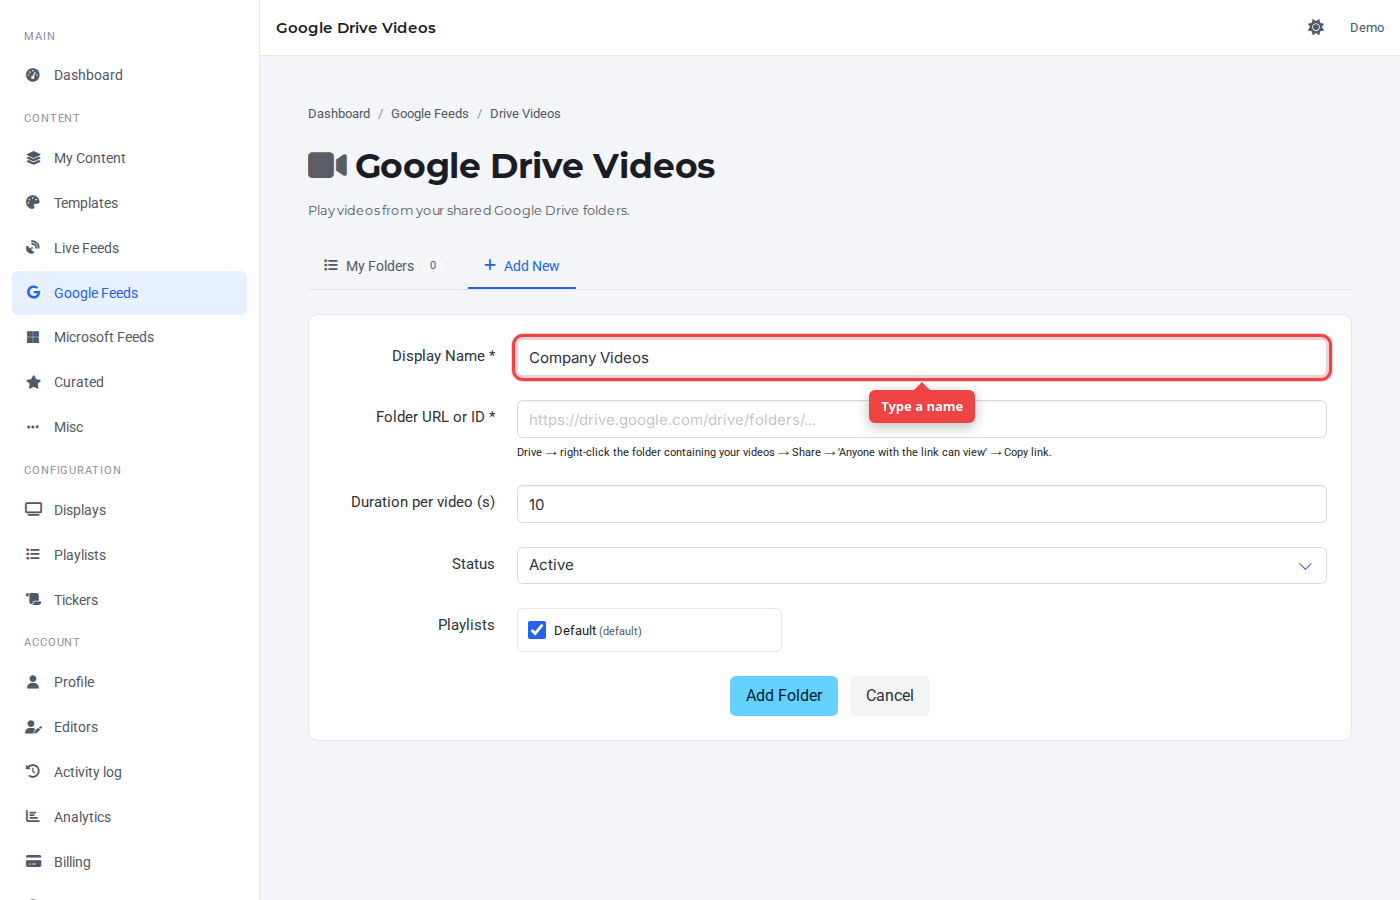Click the Google Feeds G icon

click(x=33, y=293)
